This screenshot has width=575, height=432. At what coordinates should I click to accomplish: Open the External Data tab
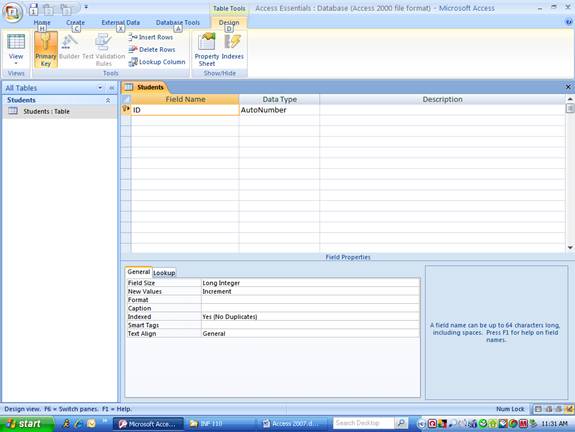pyautogui.click(x=121, y=22)
